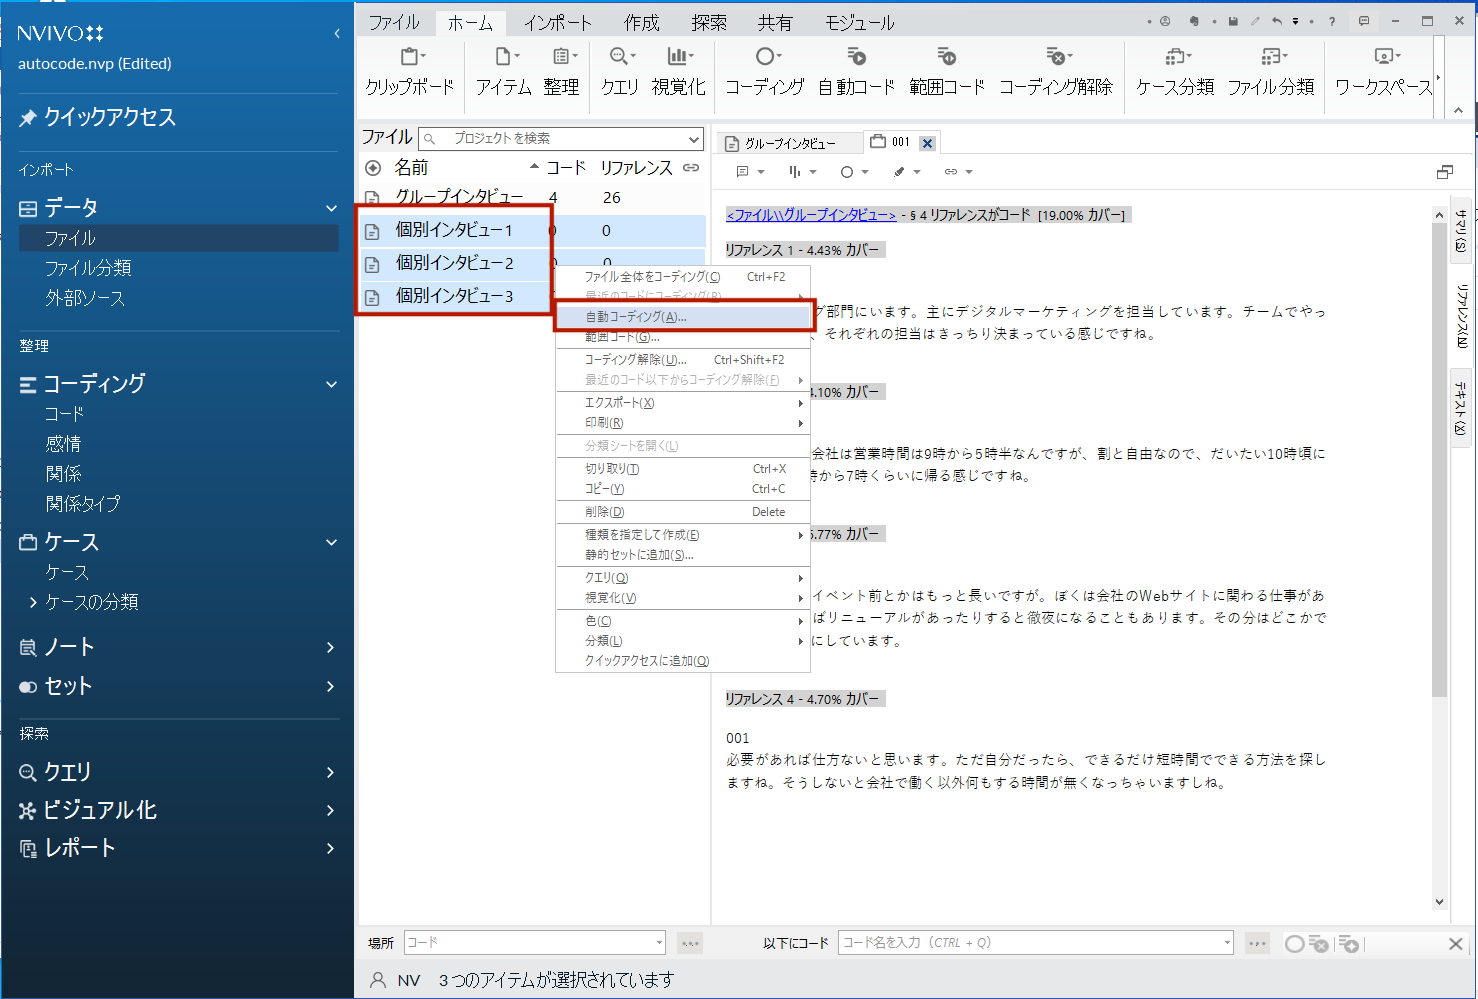Click the コーディング解除 ribbon icon
Image resolution: width=1478 pixels, height=999 pixels.
[x=1056, y=58]
